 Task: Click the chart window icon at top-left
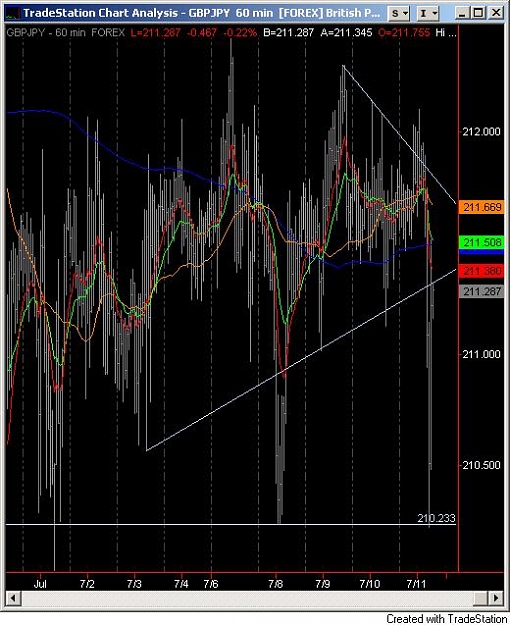click(x=12, y=14)
